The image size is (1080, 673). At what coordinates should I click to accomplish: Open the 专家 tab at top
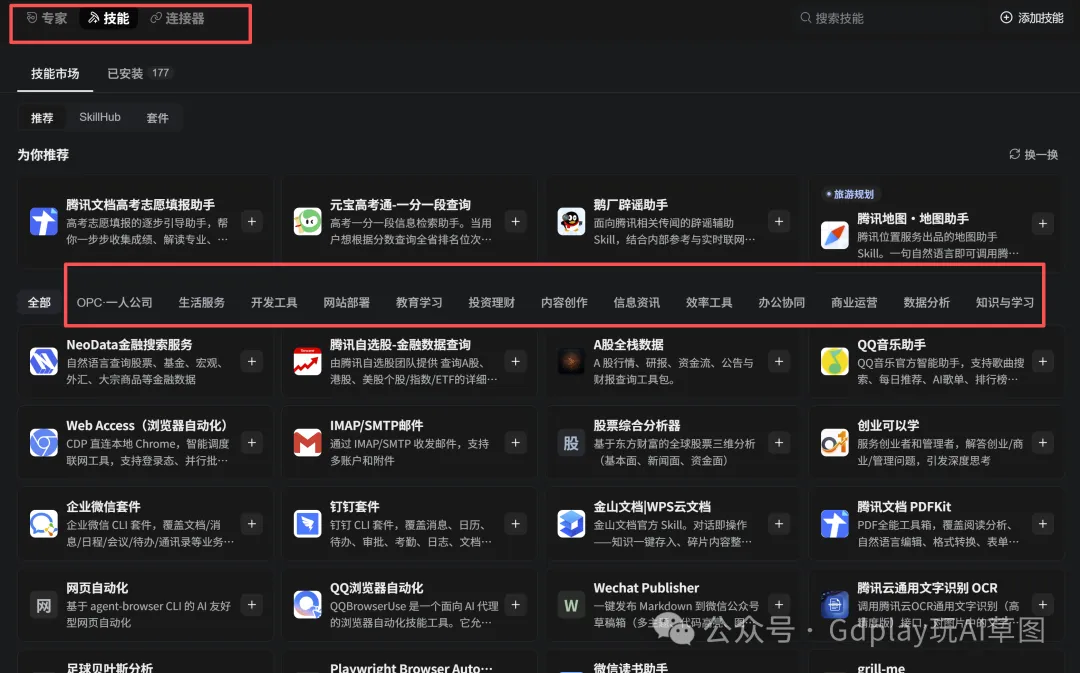point(47,19)
